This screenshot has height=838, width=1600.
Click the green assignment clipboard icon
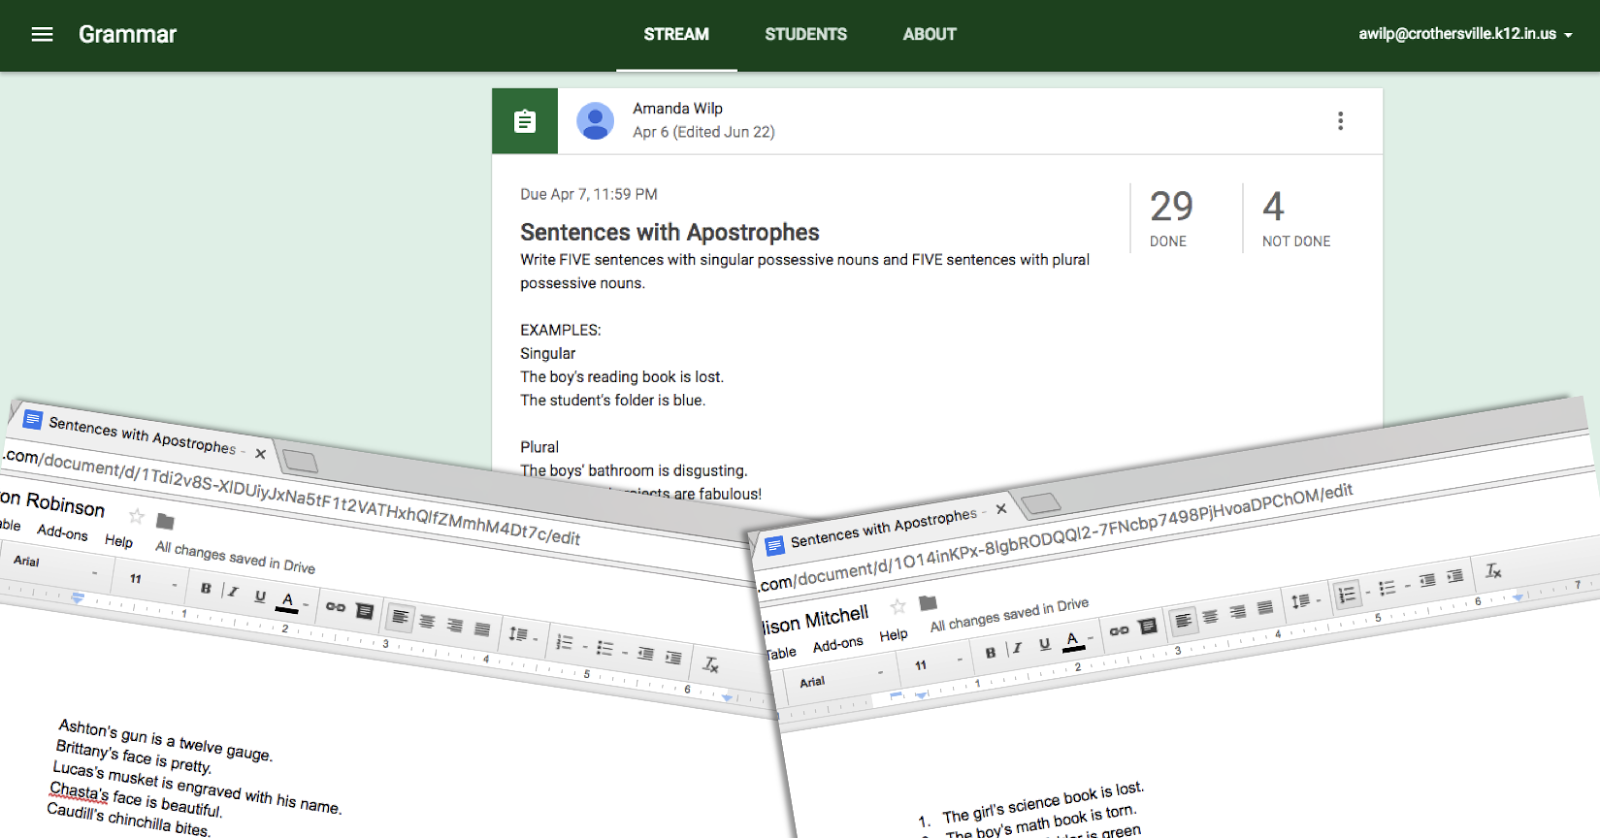pyautogui.click(x=525, y=121)
